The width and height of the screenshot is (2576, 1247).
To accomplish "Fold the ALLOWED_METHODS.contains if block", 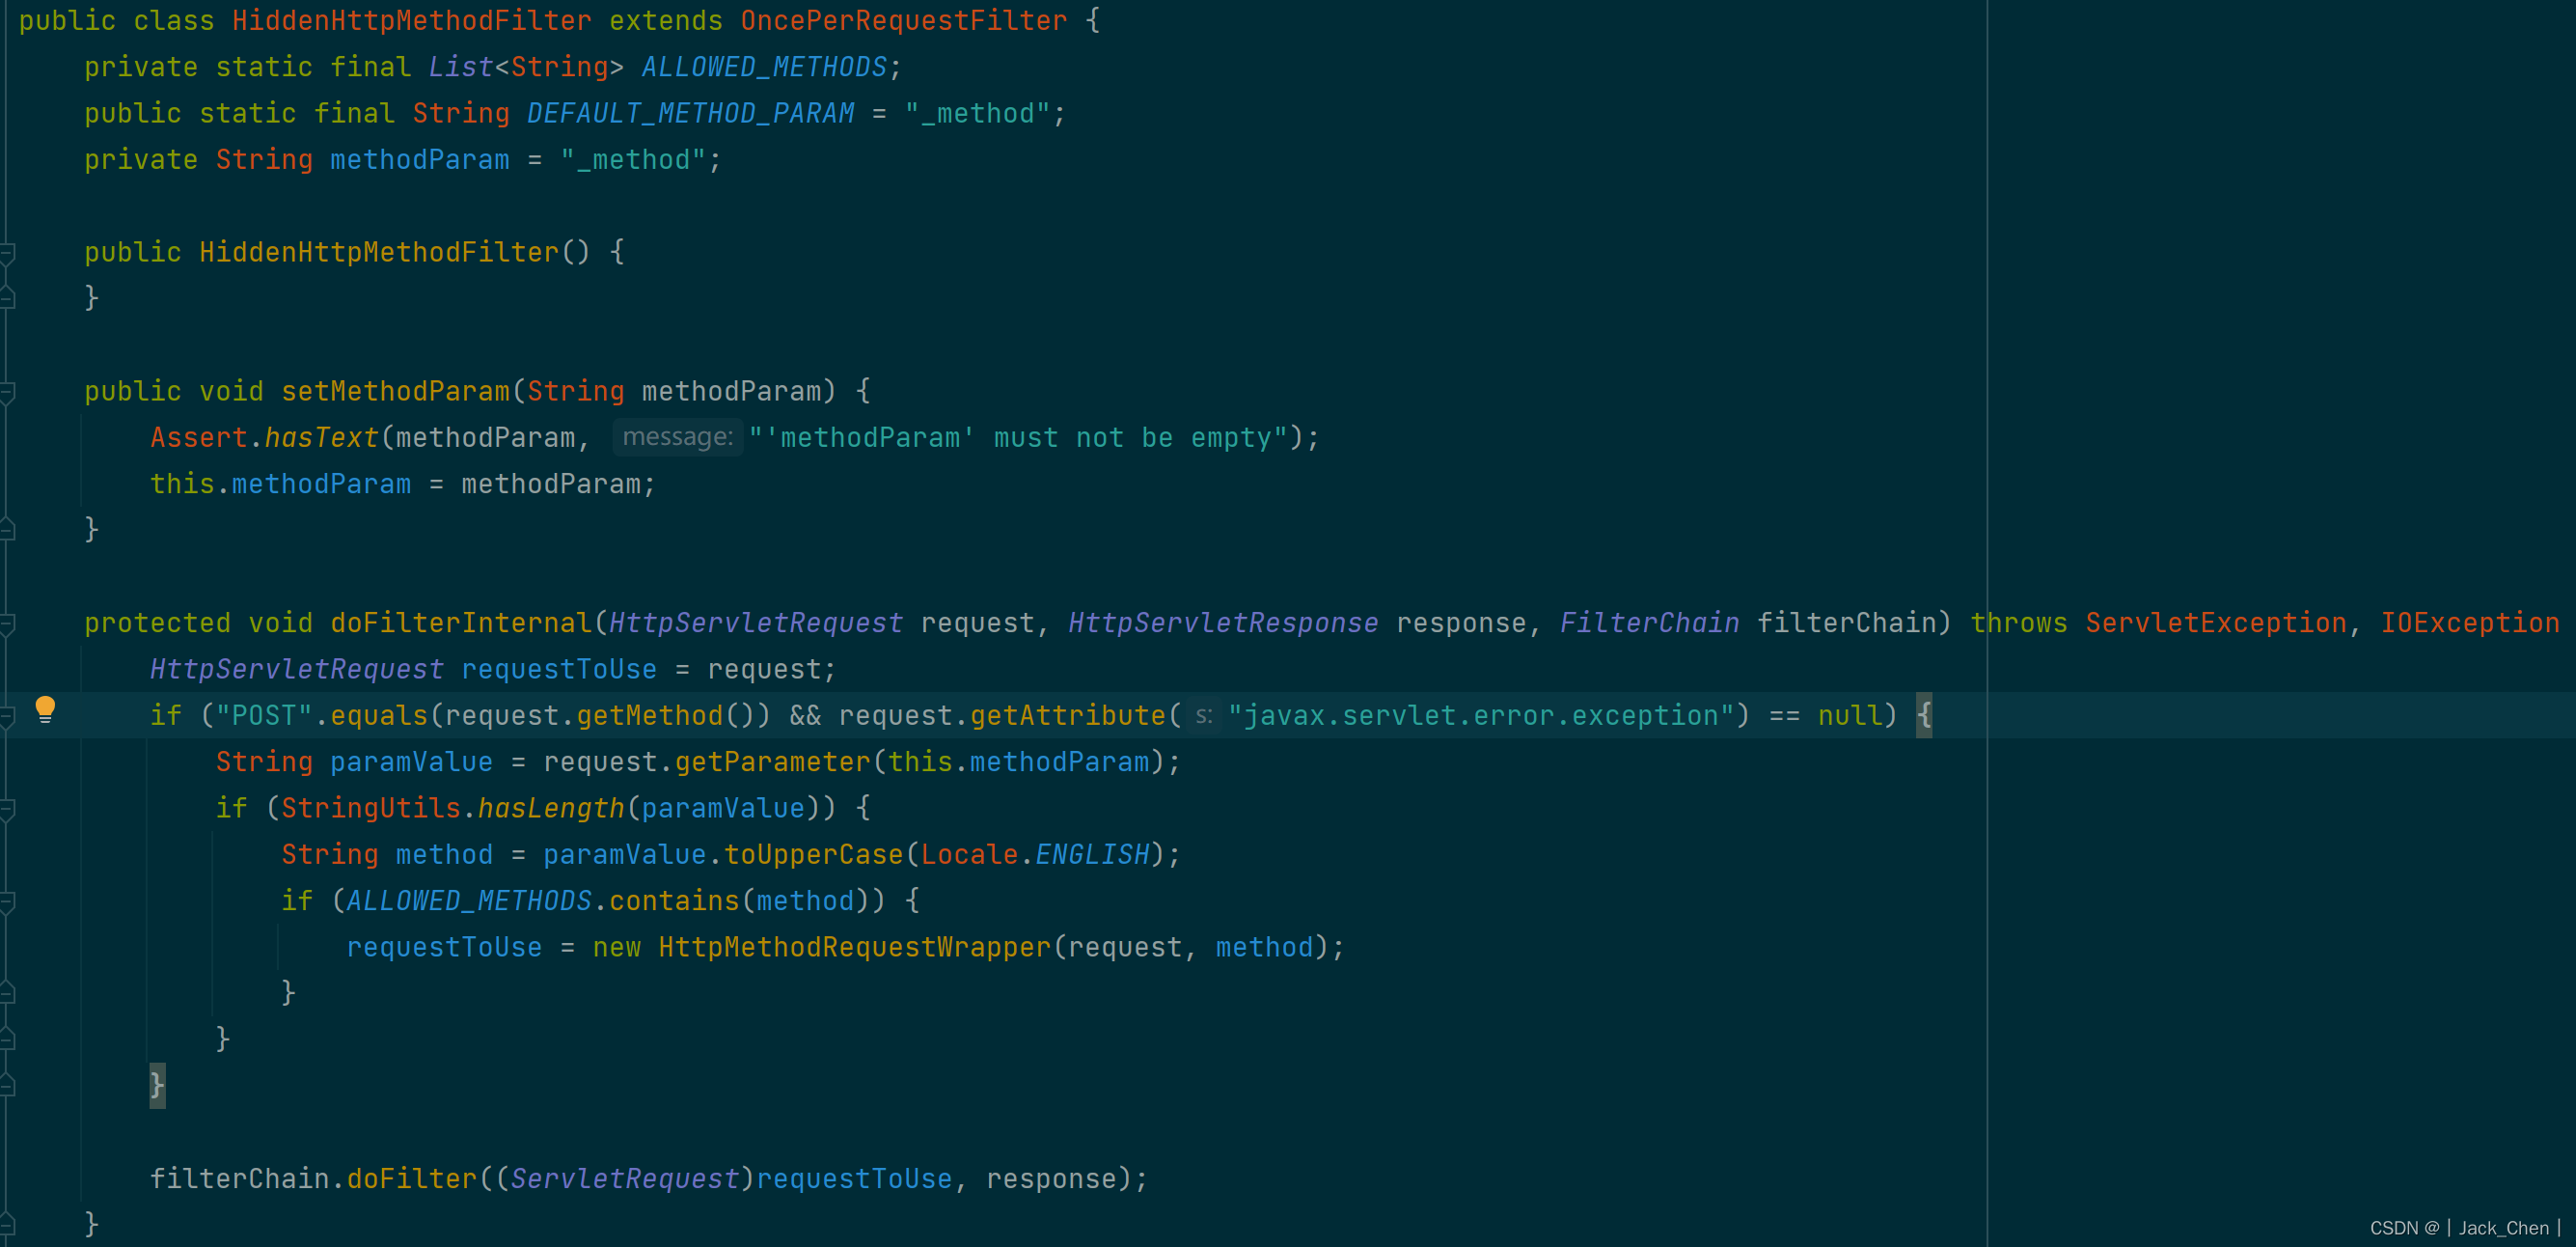I will point(7,902).
